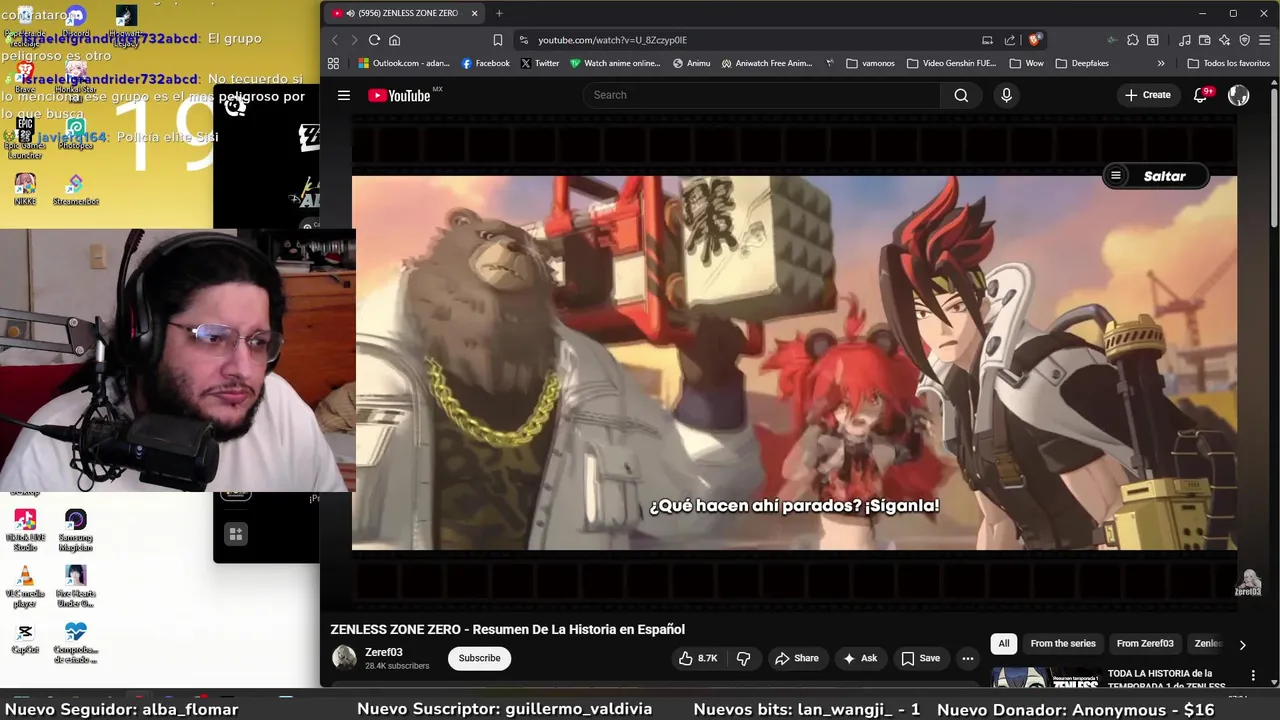The image size is (1280, 720).
Task: Open the TikTok LIVE Studio shortcut
Action: (25, 531)
